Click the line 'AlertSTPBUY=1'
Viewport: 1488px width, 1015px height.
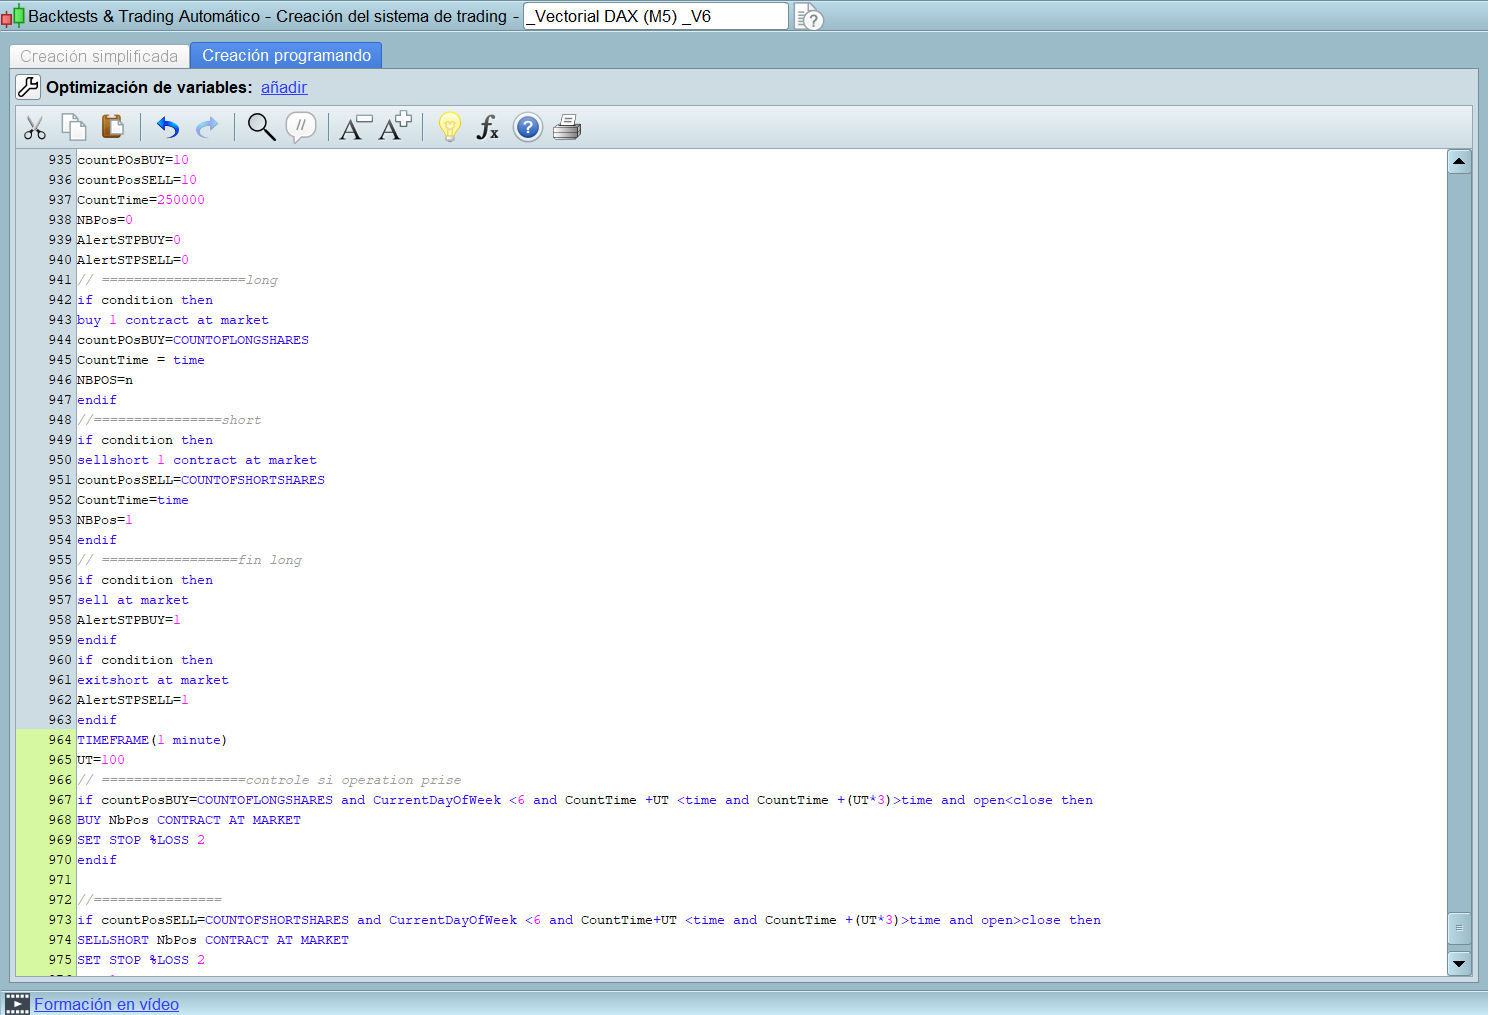[x=129, y=620]
